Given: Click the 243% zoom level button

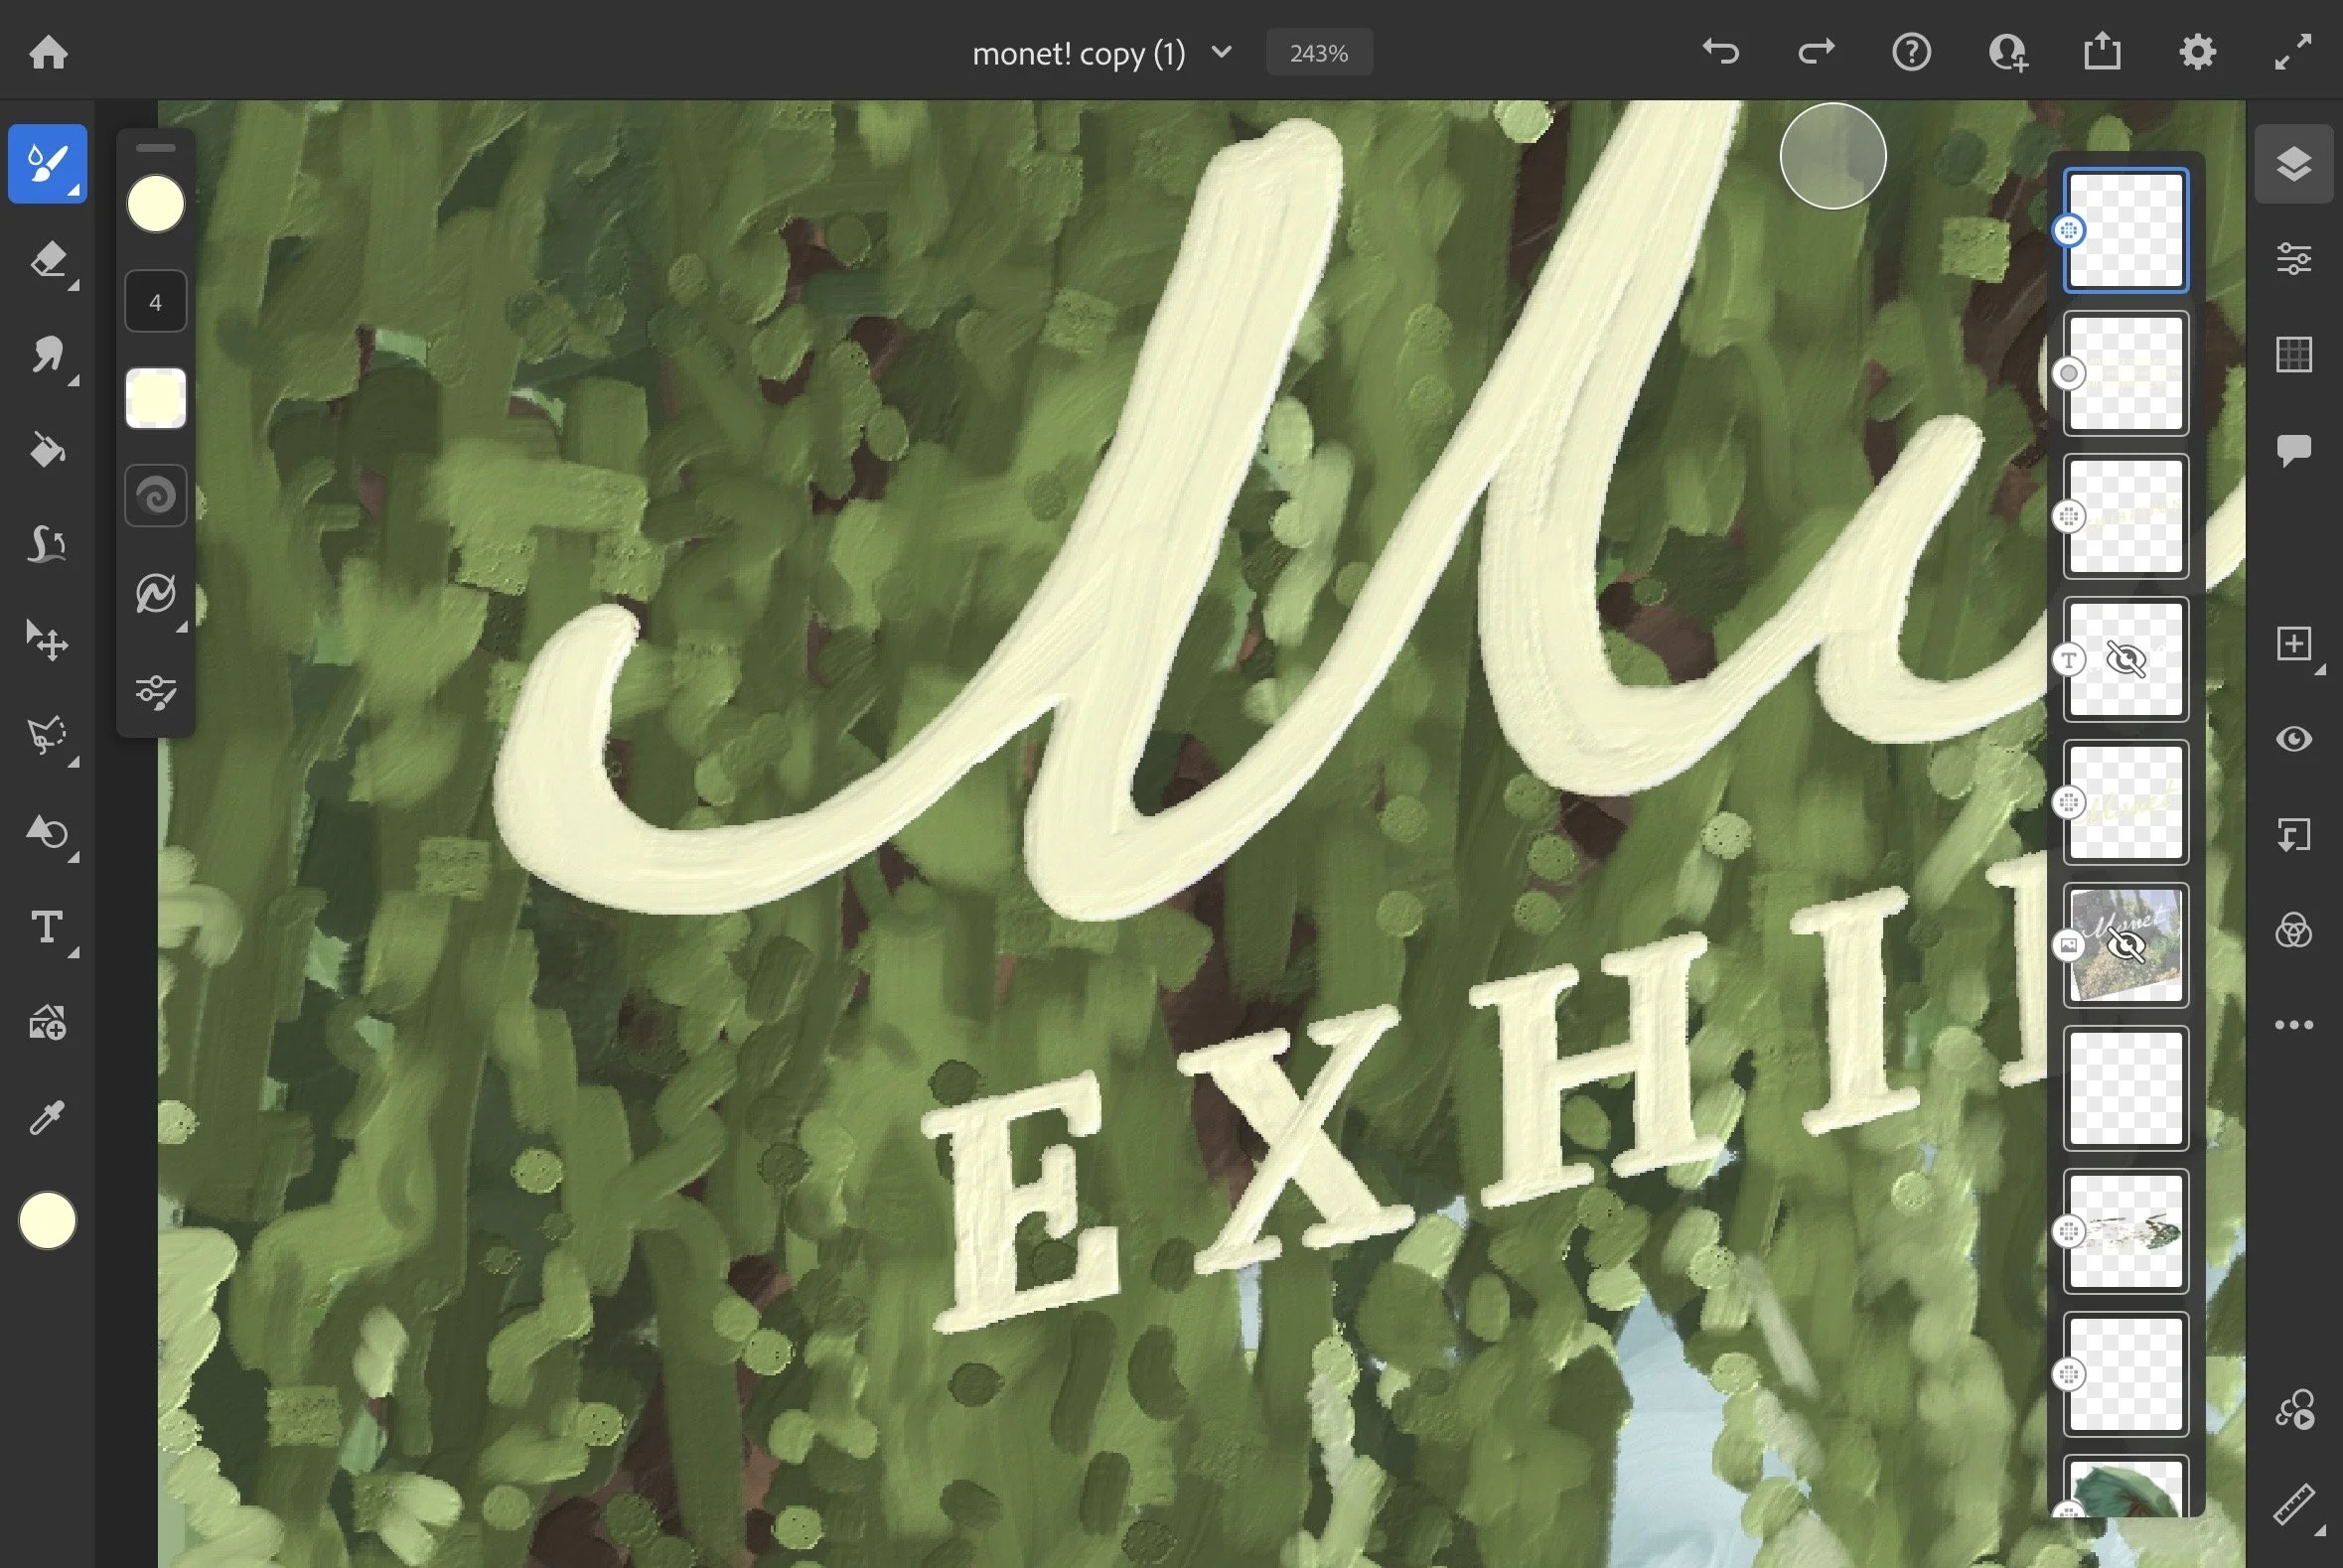Looking at the screenshot, I should coord(1319,52).
